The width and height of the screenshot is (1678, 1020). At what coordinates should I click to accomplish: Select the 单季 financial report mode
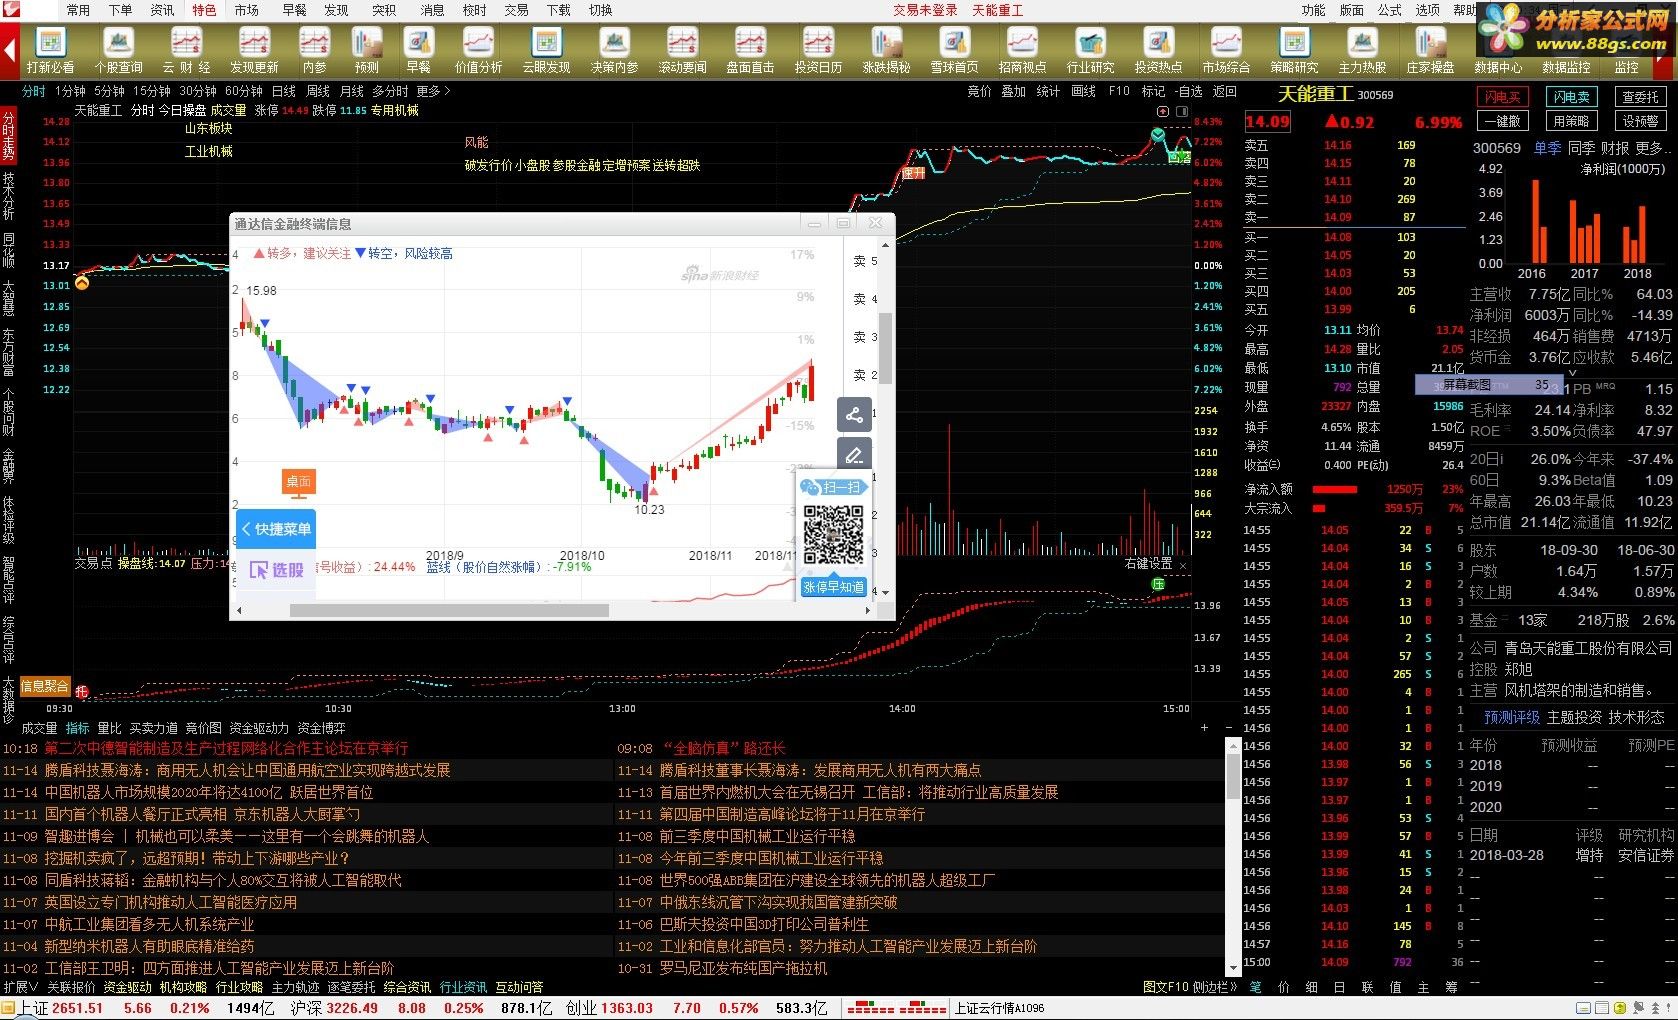pyautogui.click(x=1547, y=148)
